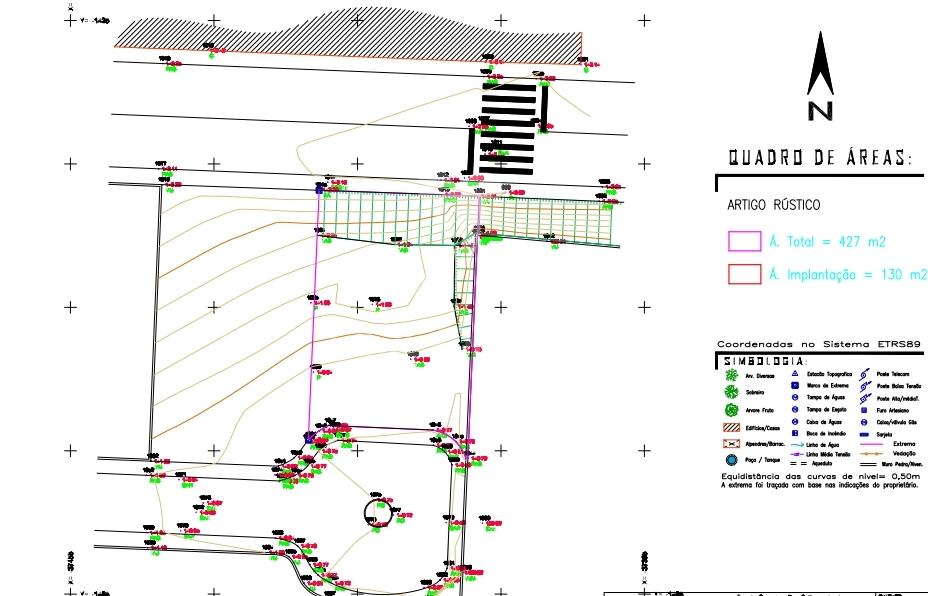Click the 'SIMBOLOGIA:' heading
The width and height of the screenshot is (928, 596).
point(765,361)
